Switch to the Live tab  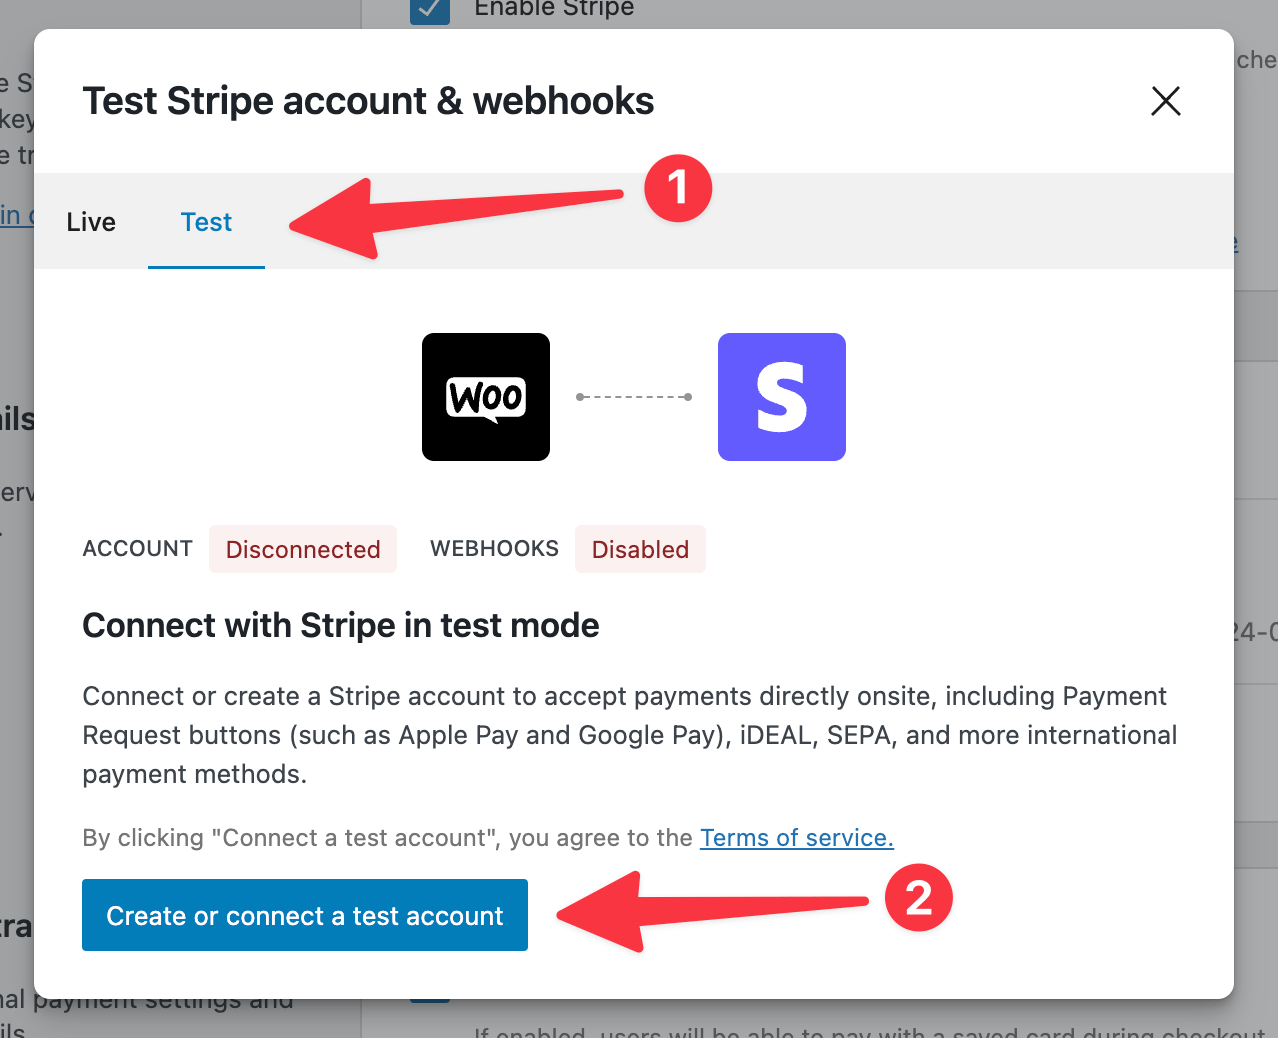[x=91, y=222]
